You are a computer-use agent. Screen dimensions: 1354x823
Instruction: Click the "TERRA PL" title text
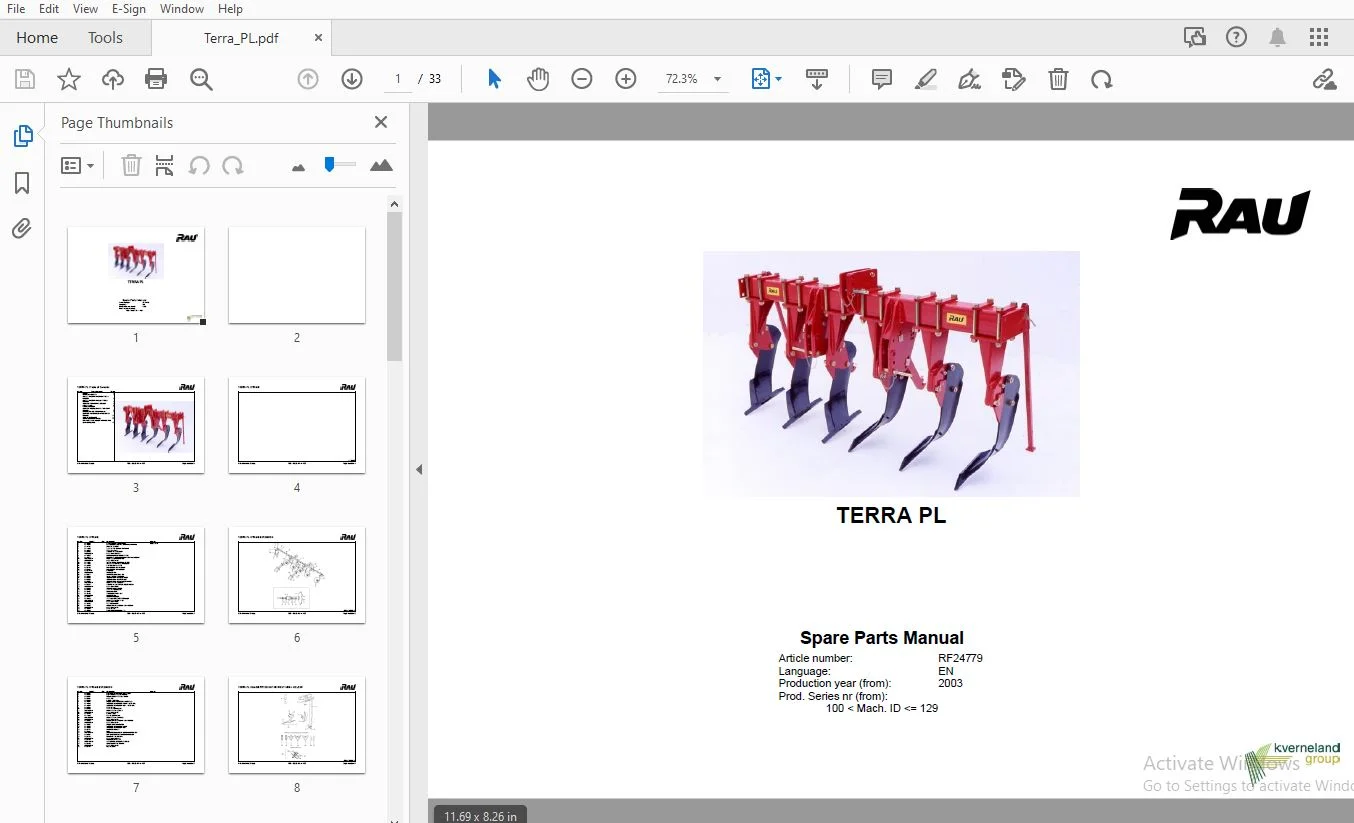(x=891, y=516)
